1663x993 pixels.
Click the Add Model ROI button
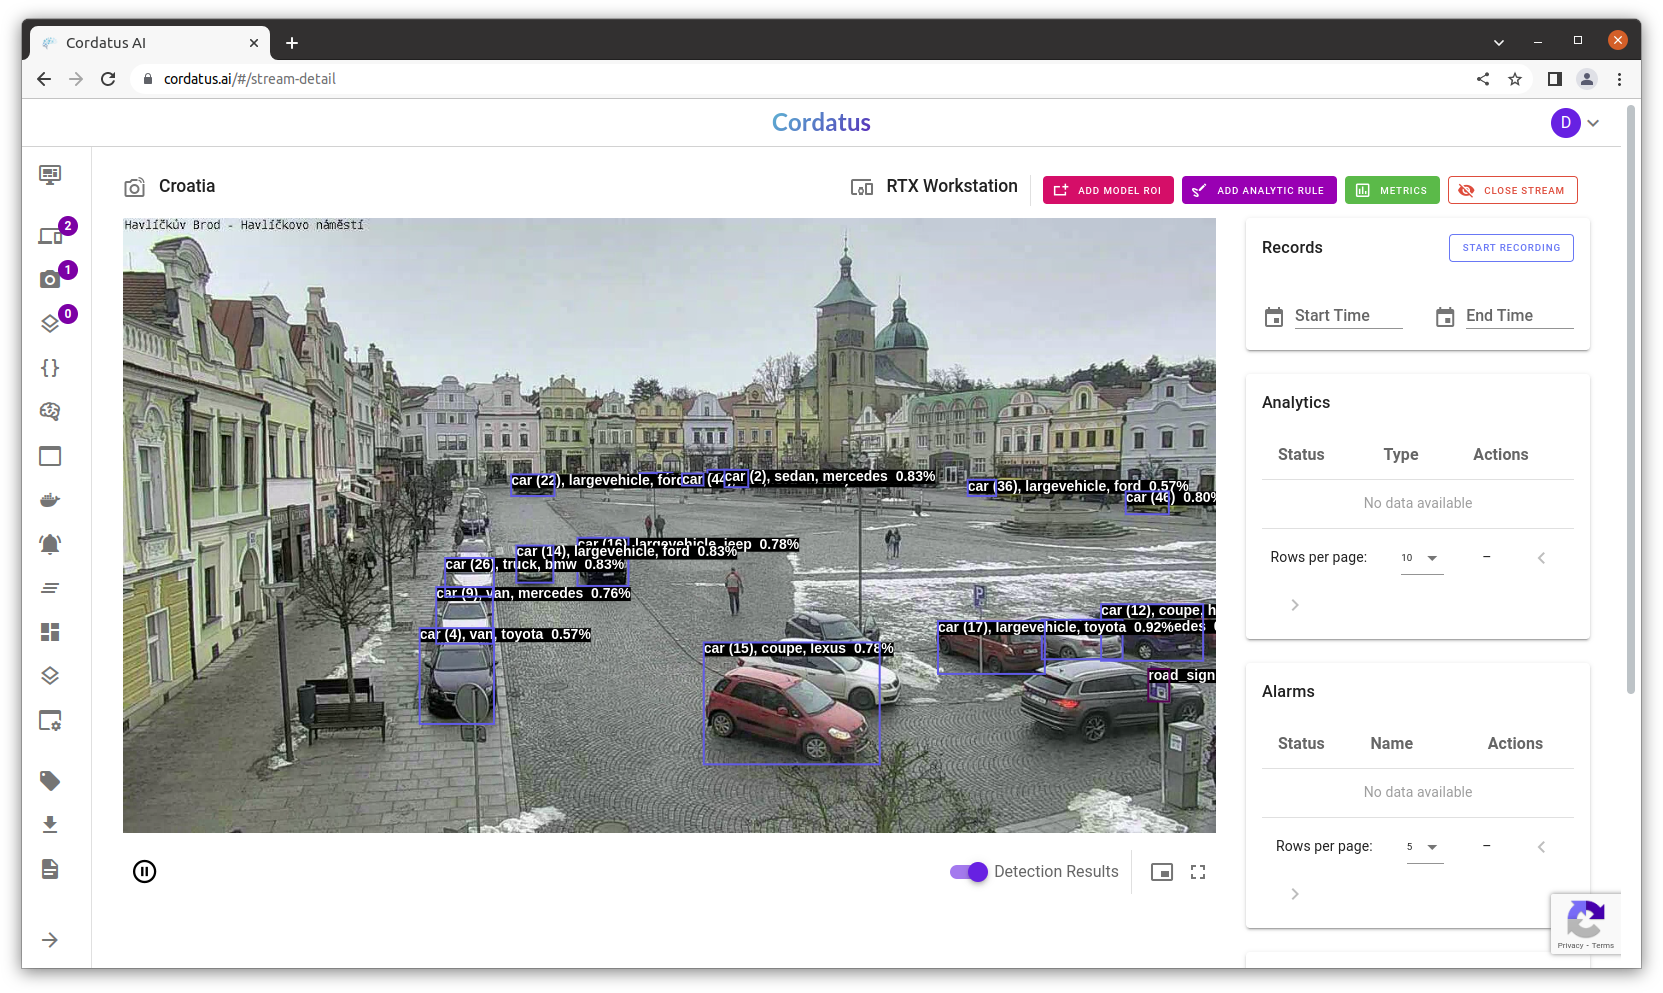(x=1108, y=190)
